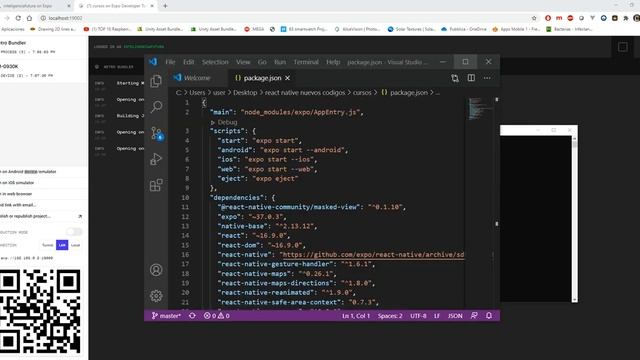Click the JSON language mode selector

pyautogui.click(x=455, y=316)
